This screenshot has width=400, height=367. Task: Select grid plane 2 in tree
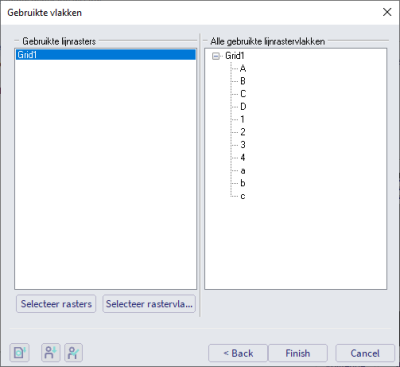click(243, 132)
